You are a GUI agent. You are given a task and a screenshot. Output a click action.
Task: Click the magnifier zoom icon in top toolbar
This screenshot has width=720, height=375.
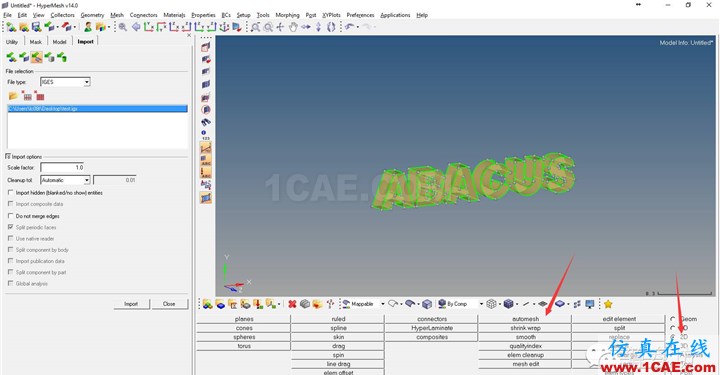[x=123, y=27]
